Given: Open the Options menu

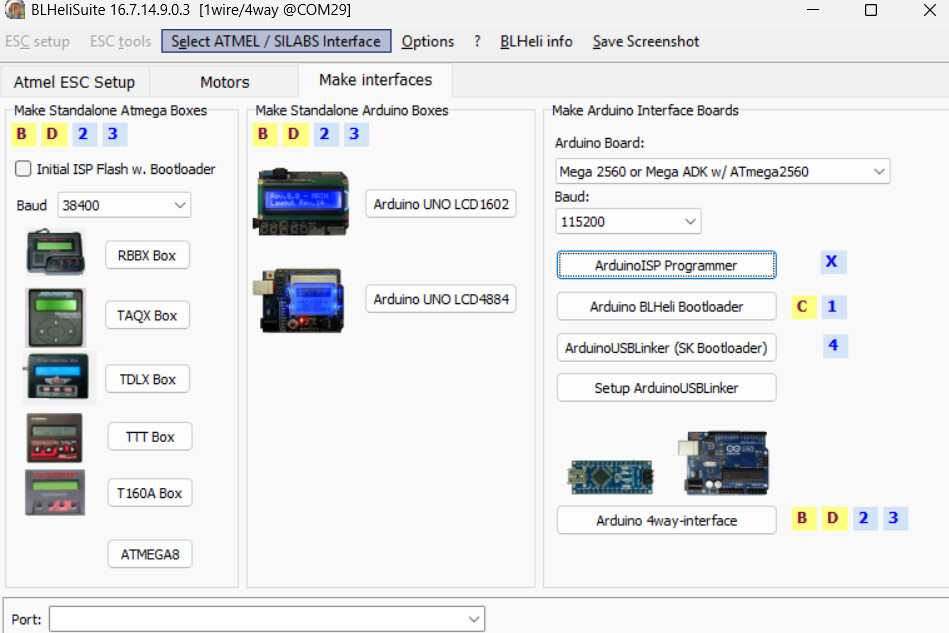Looking at the screenshot, I should coord(428,41).
